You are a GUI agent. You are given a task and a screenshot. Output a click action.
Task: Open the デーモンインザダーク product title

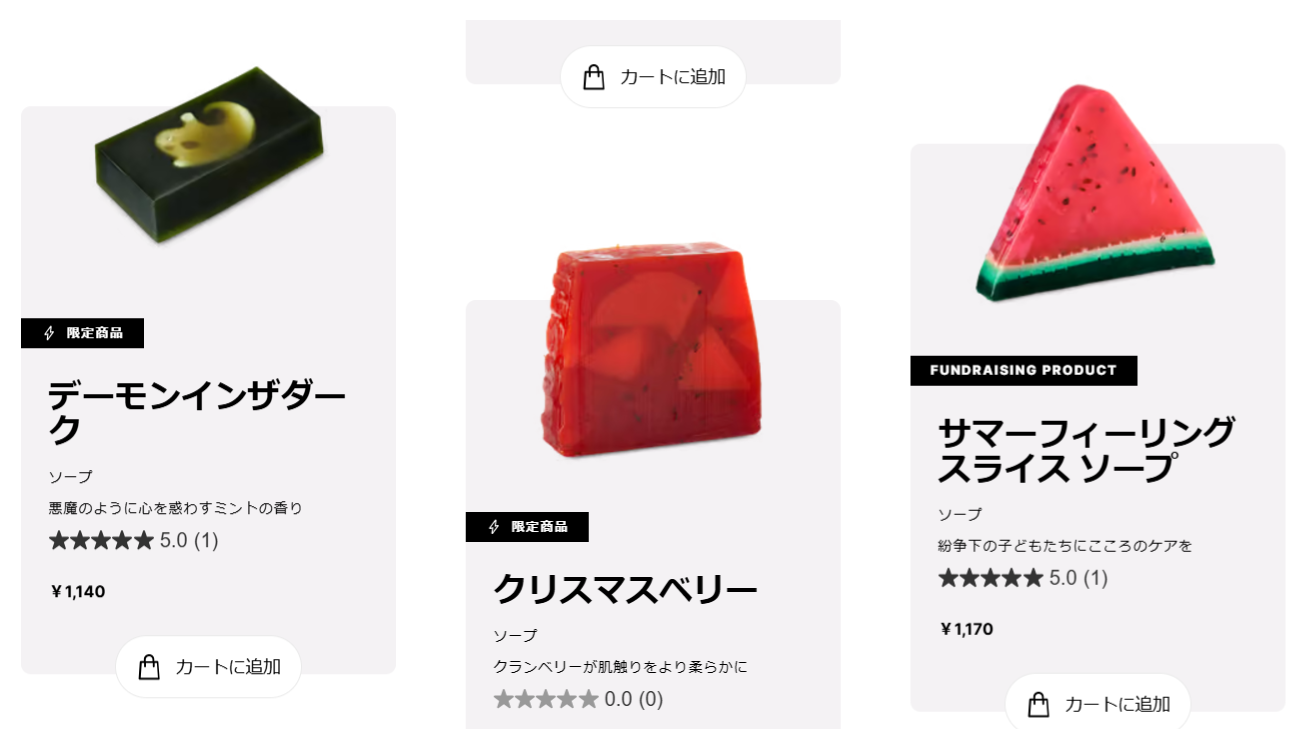pyautogui.click(x=197, y=413)
